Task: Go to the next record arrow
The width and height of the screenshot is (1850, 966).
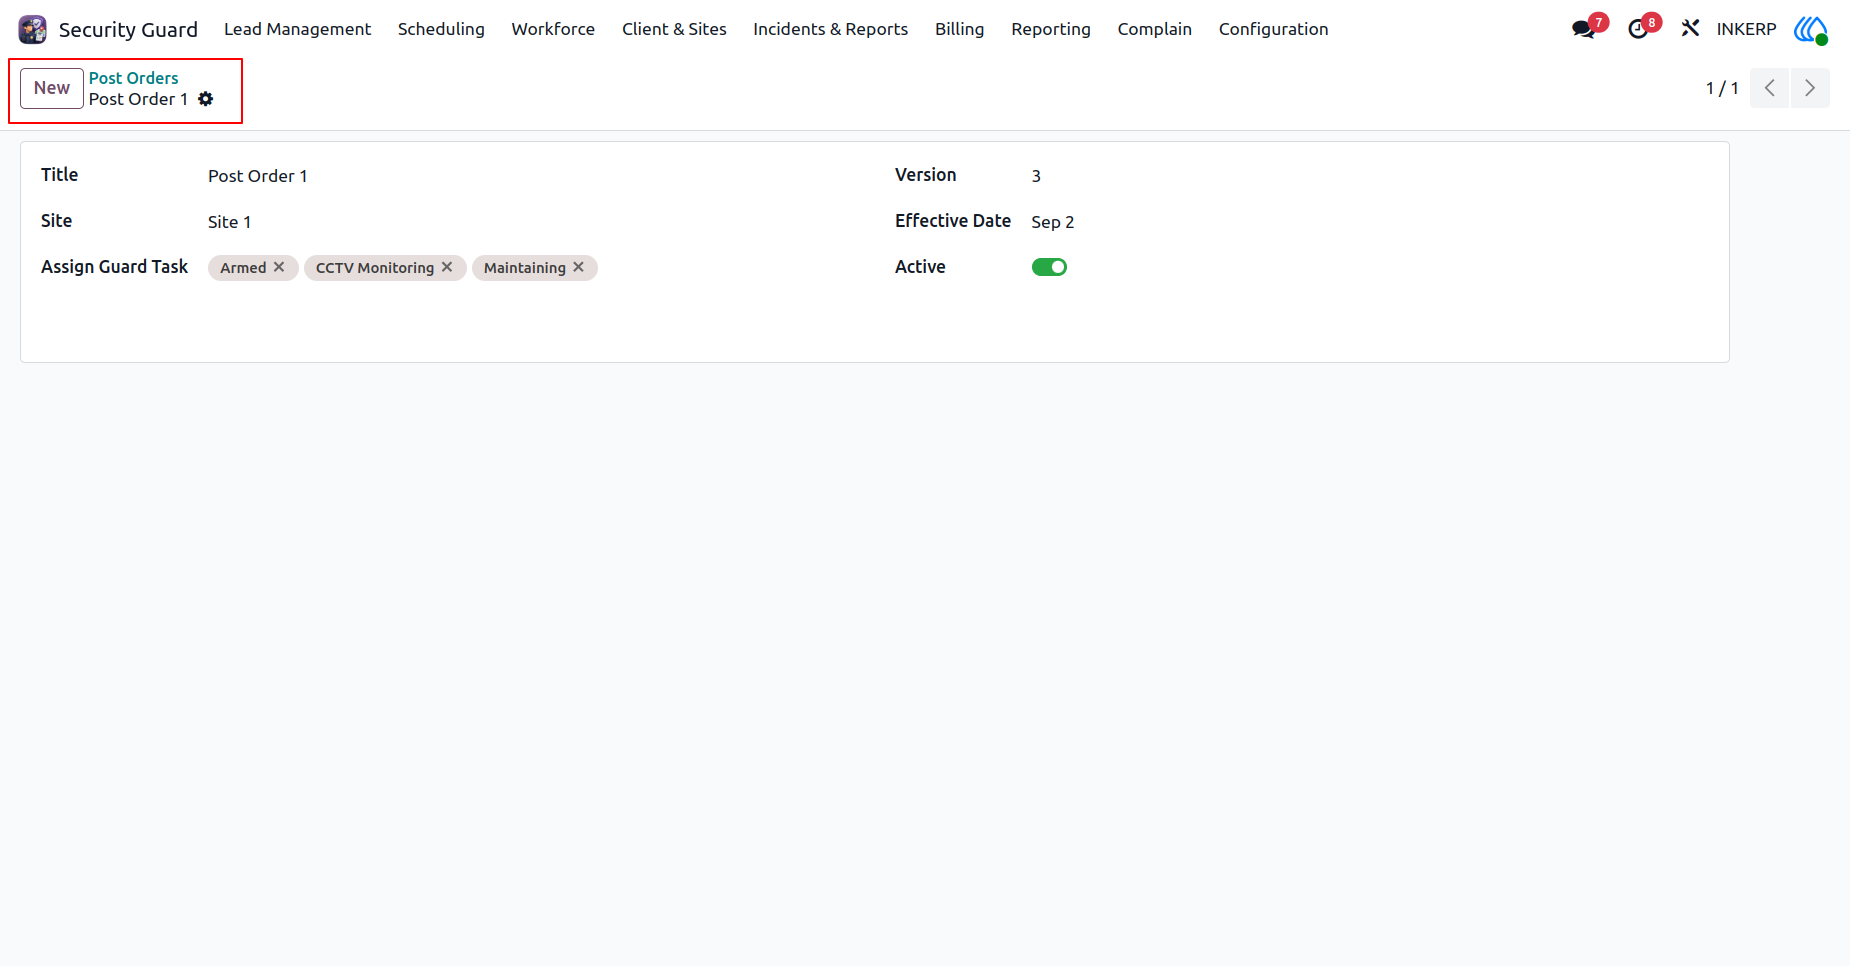Action: [1810, 88]
